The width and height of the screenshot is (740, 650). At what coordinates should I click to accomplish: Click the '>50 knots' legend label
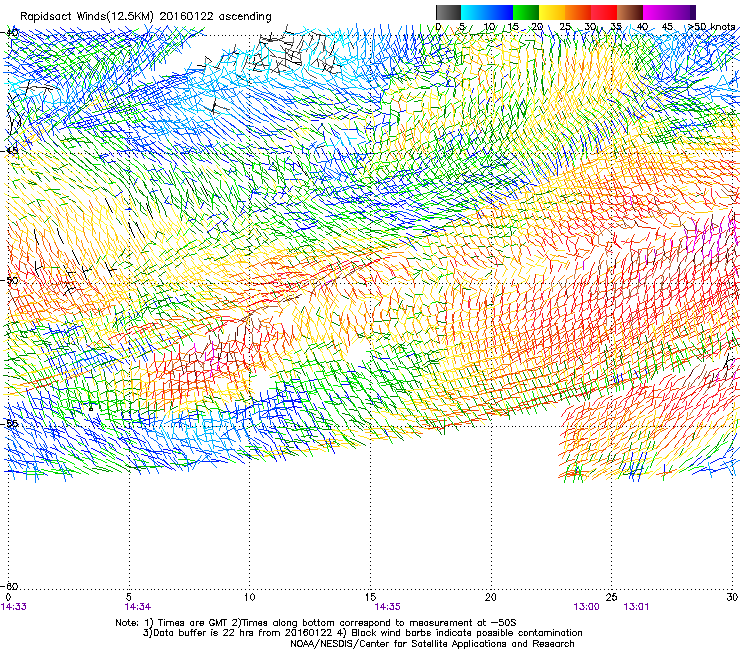pyautogui.click(x=712, y=26)
